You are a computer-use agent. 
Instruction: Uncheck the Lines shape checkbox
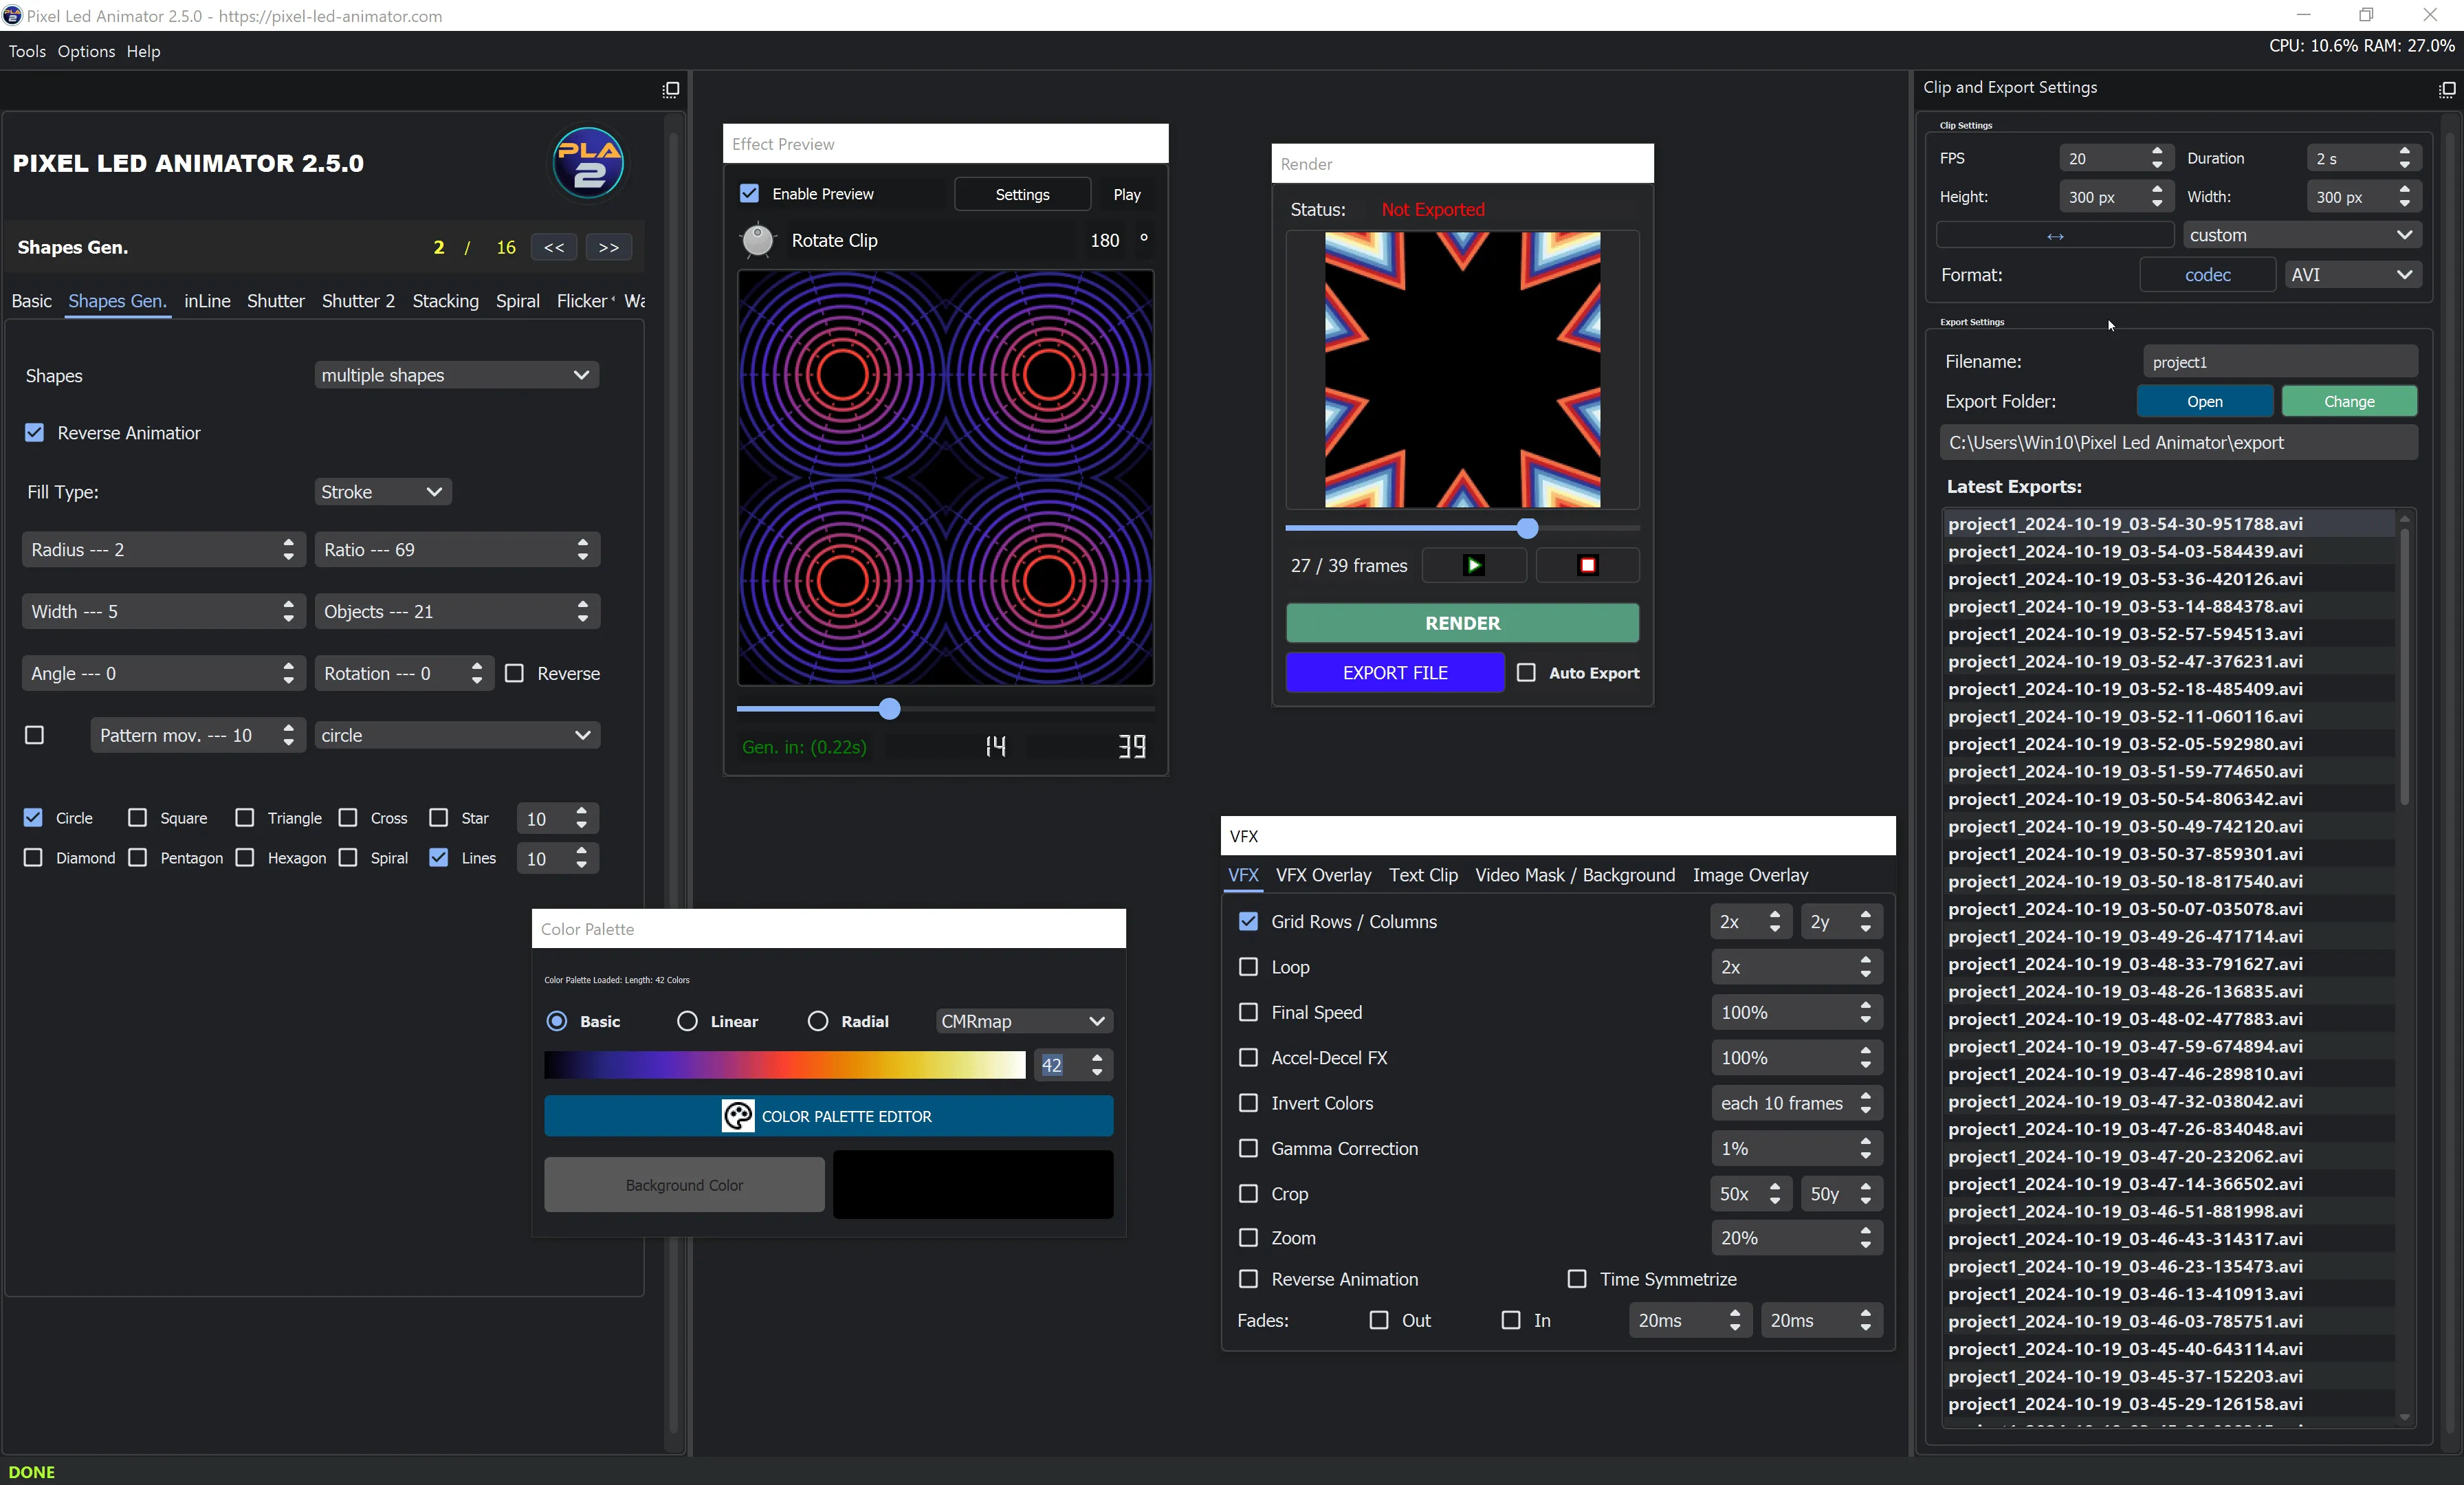[438, 857]
